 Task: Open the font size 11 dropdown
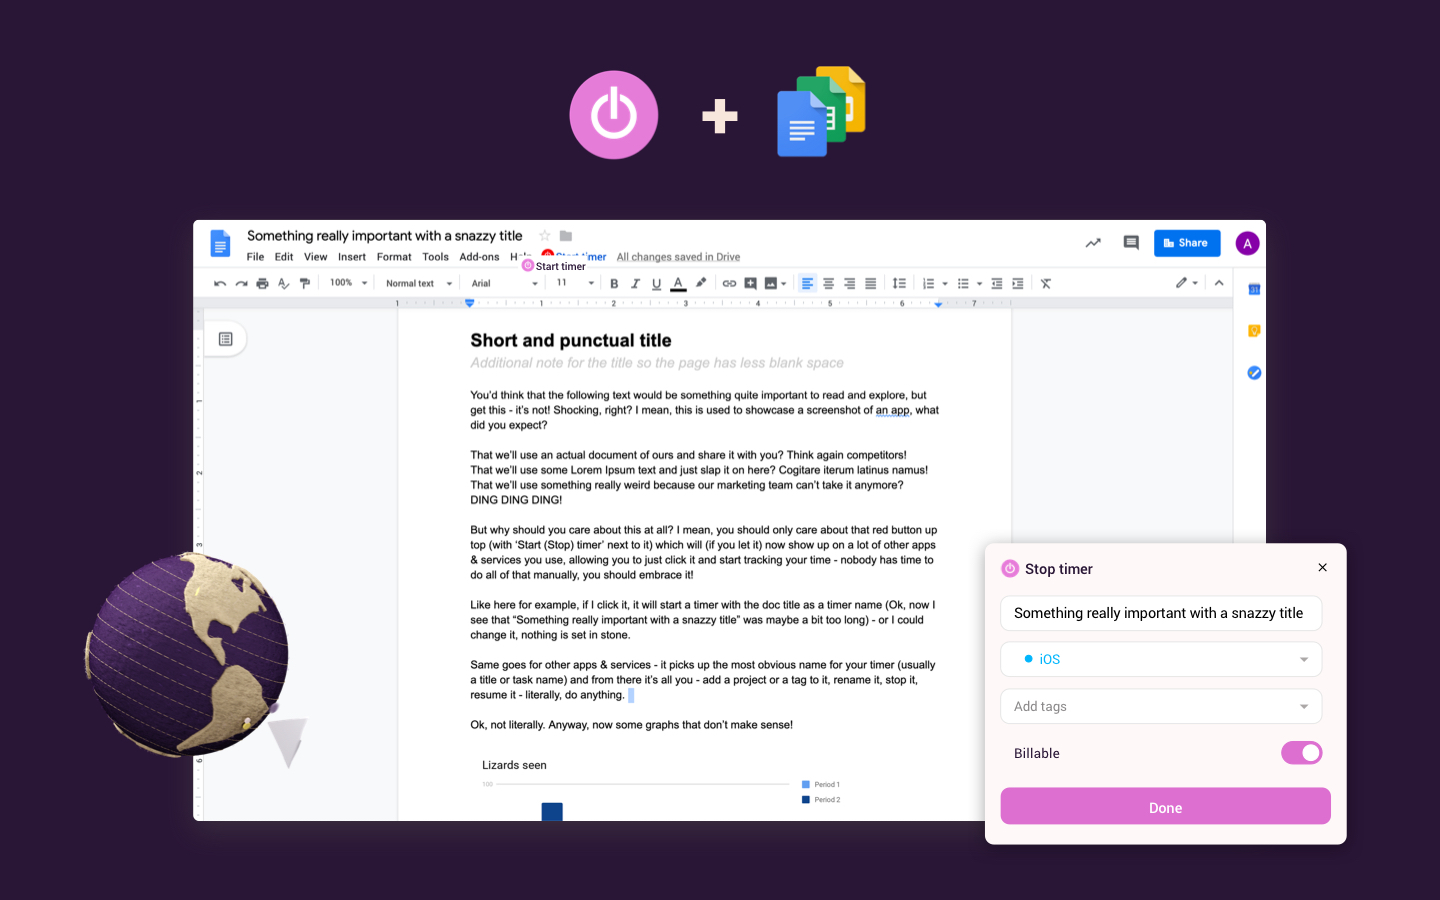(x=575, y=283)
